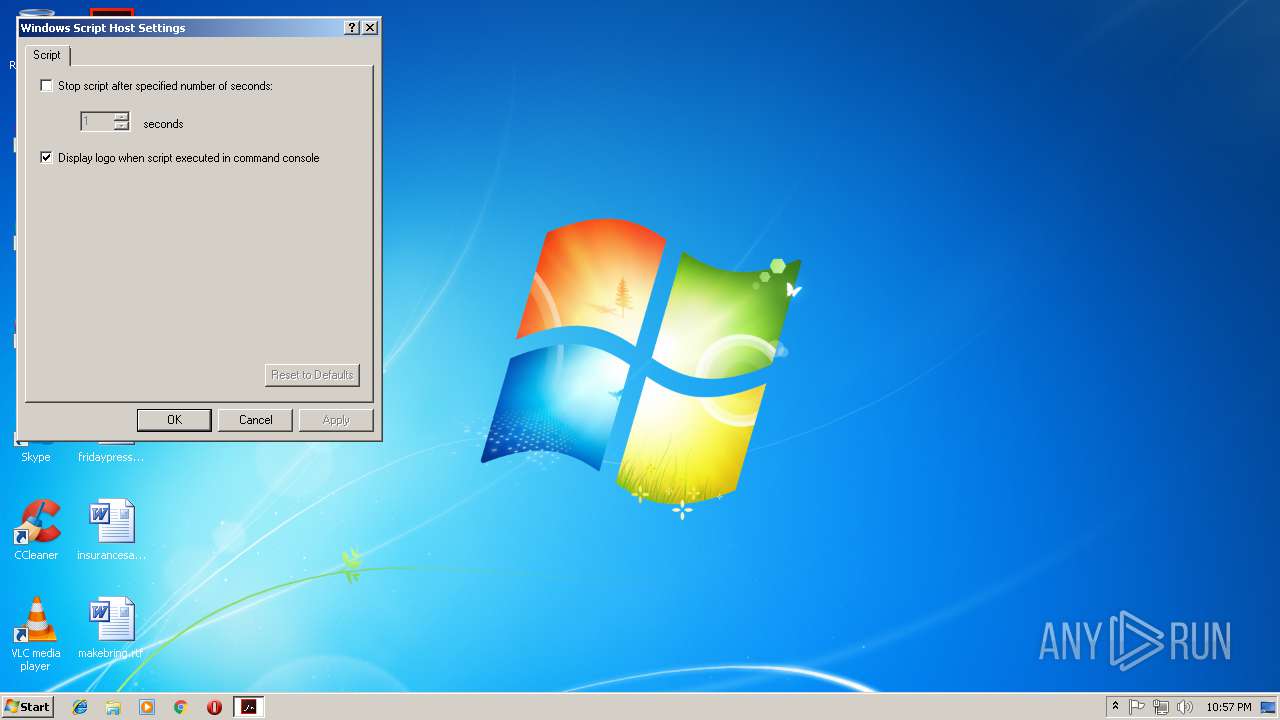Launch Opera browser from taskbar

(x=214, y=707)
